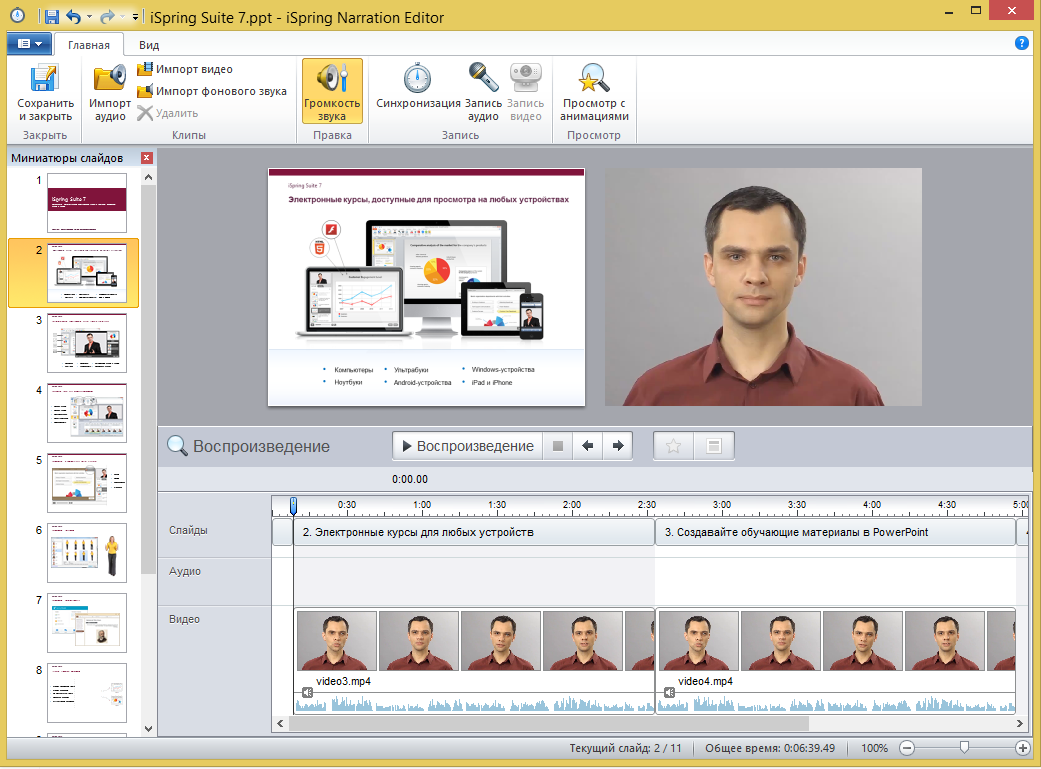The width and height of the screenshot is (1041, 769).
Task: Click the zoom in plus button
Action: click(1023, 748)
